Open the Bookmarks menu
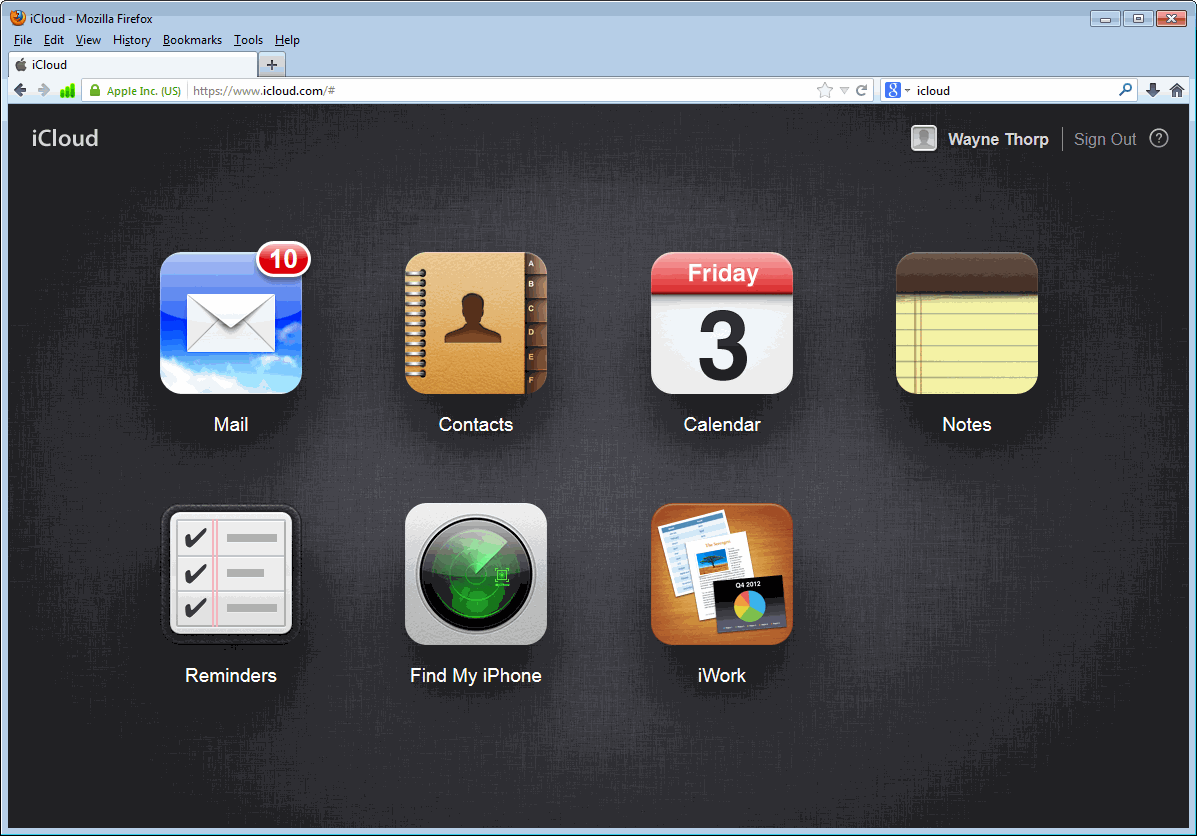This screenshot has height=836, width=1197. [x=192, y=40]
